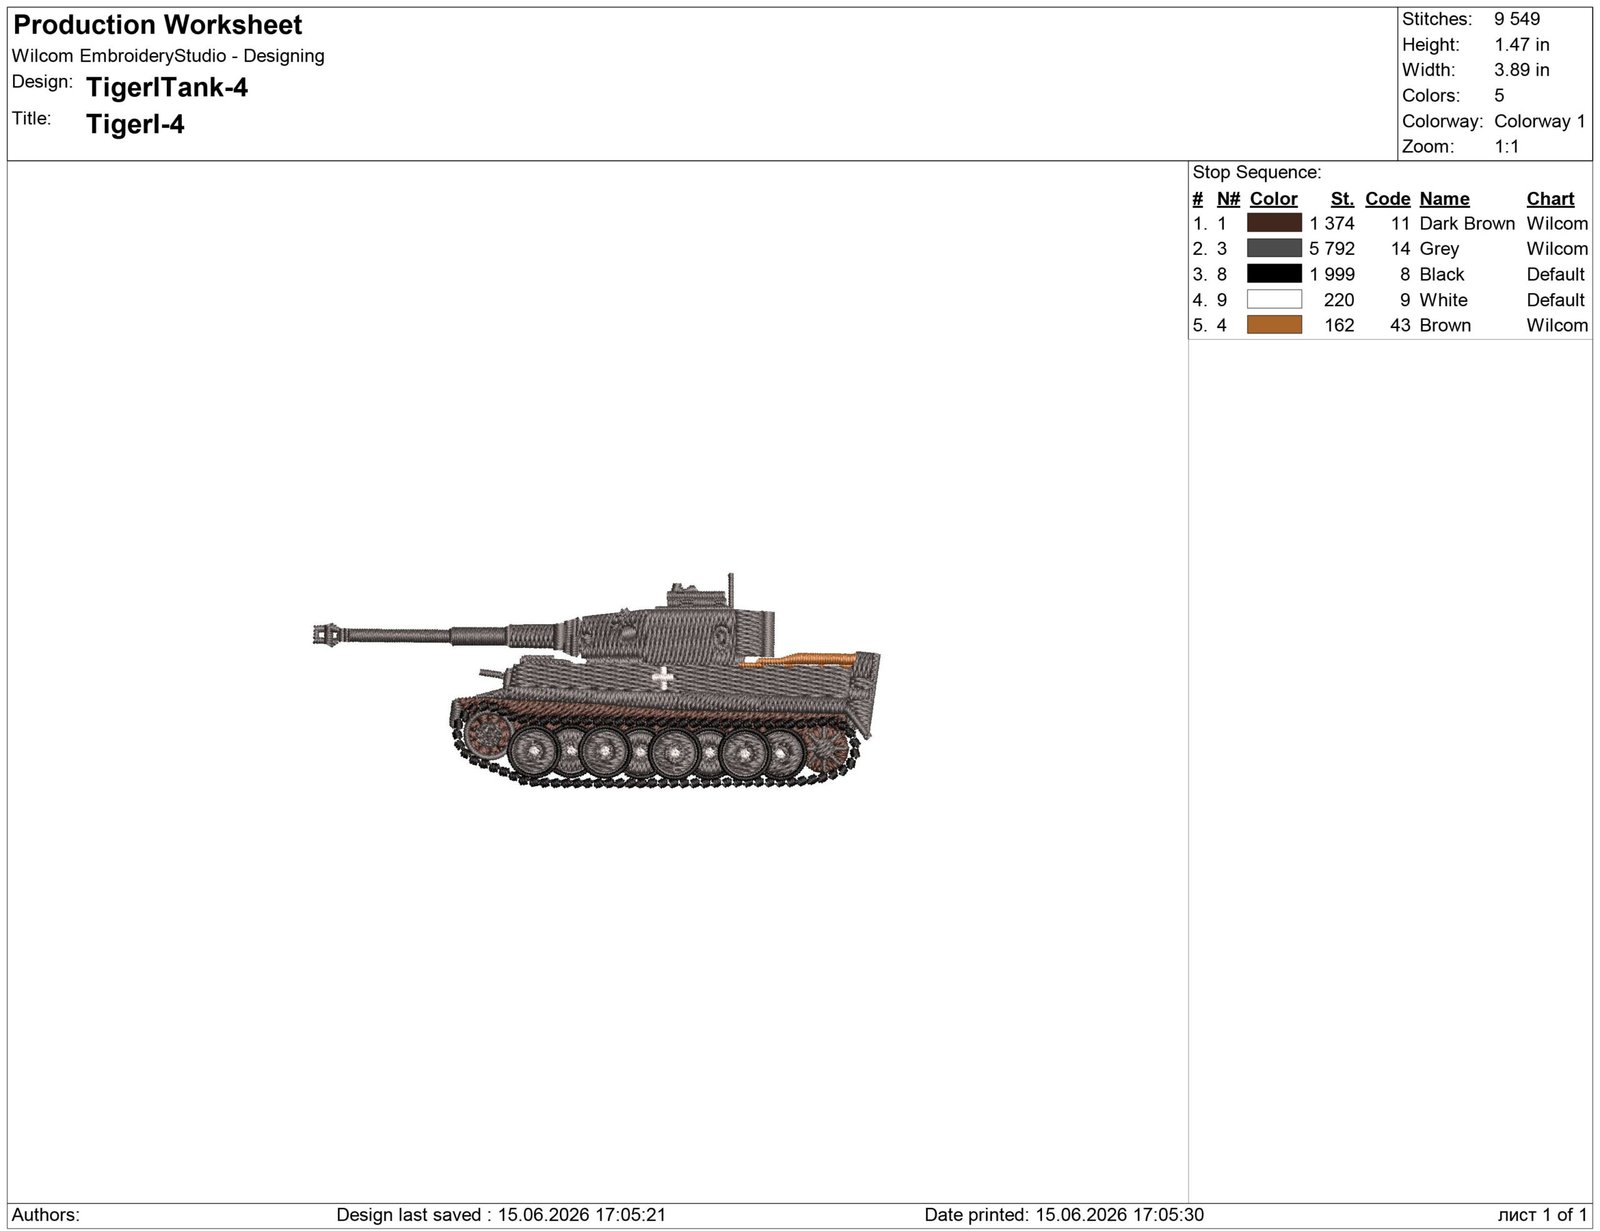Click the design name 'TigerITank-4'
1600x1231 pixels.
[167, 88]
